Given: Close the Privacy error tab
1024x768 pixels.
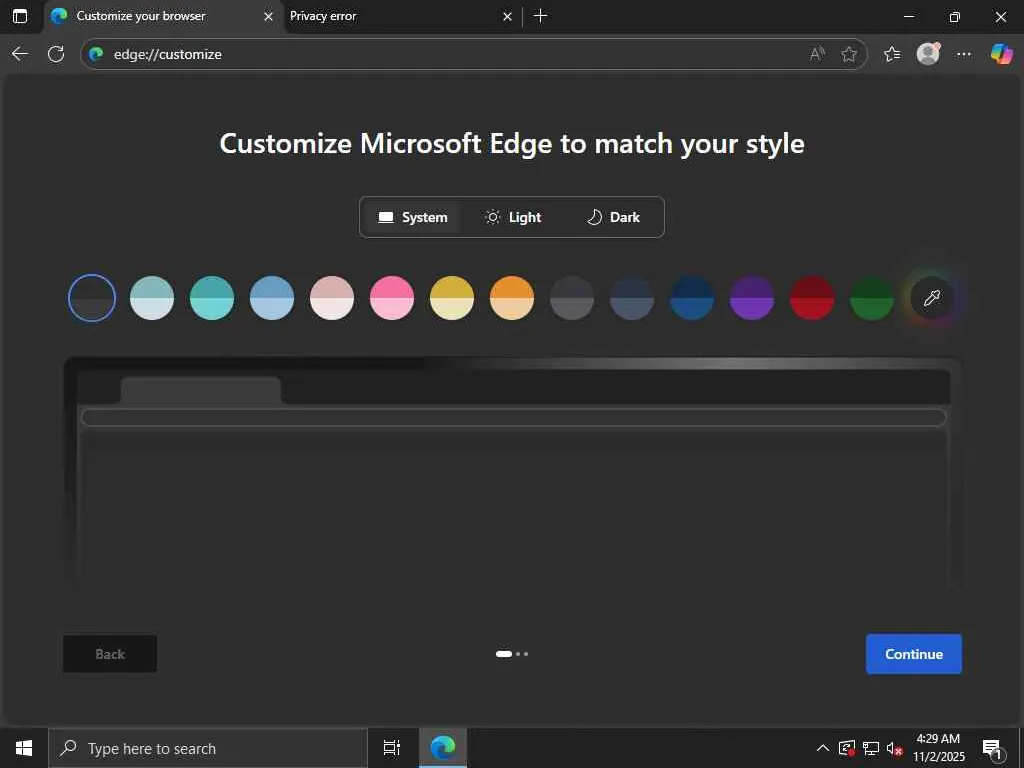Looking at the screenshot, I should click(507, 16).
